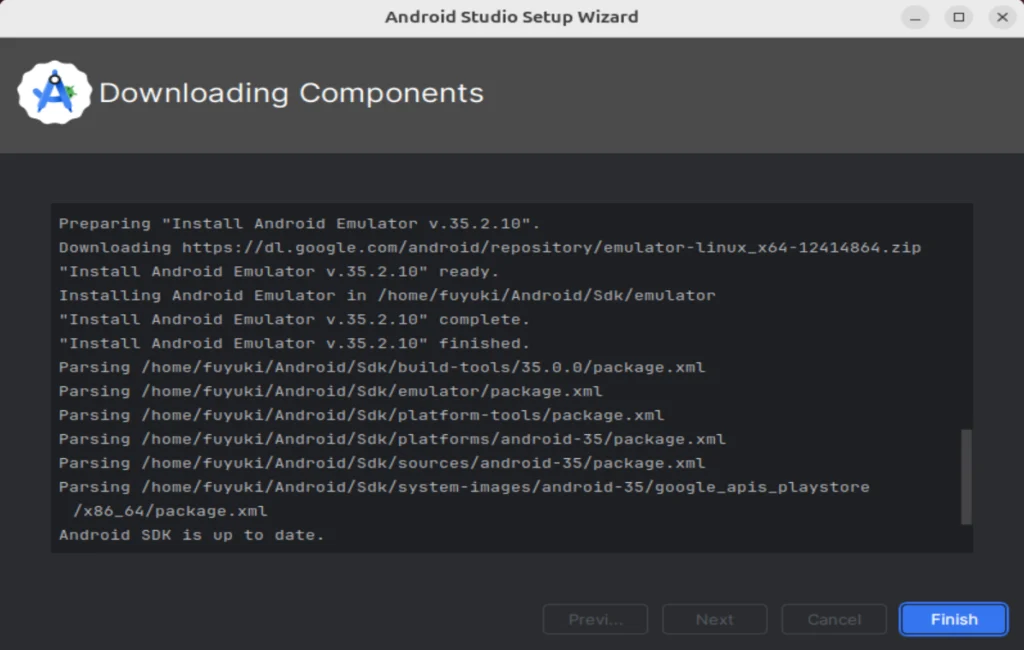Click the Parsing build-tools/35.0.0 package.xml line
Screen dimensions: 1024x650
pyautogui.click(x=382, y=367)
